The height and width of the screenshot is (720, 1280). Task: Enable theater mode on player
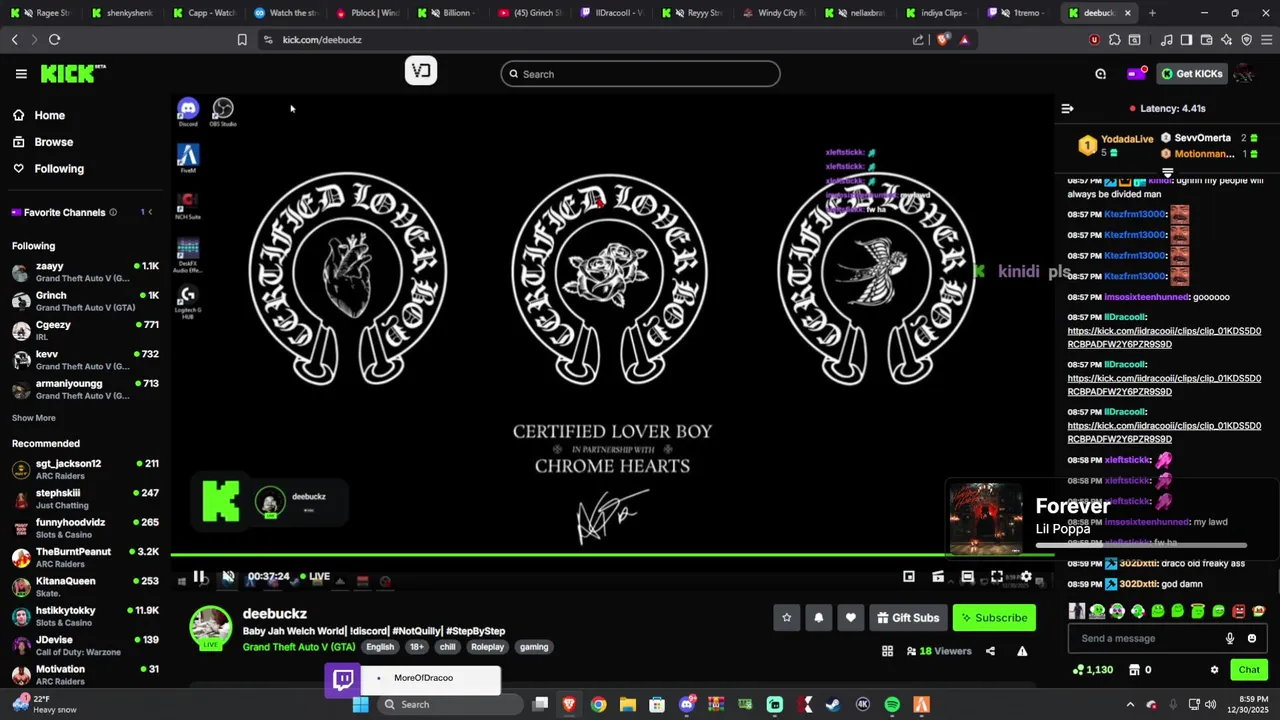tap(967, 577)
